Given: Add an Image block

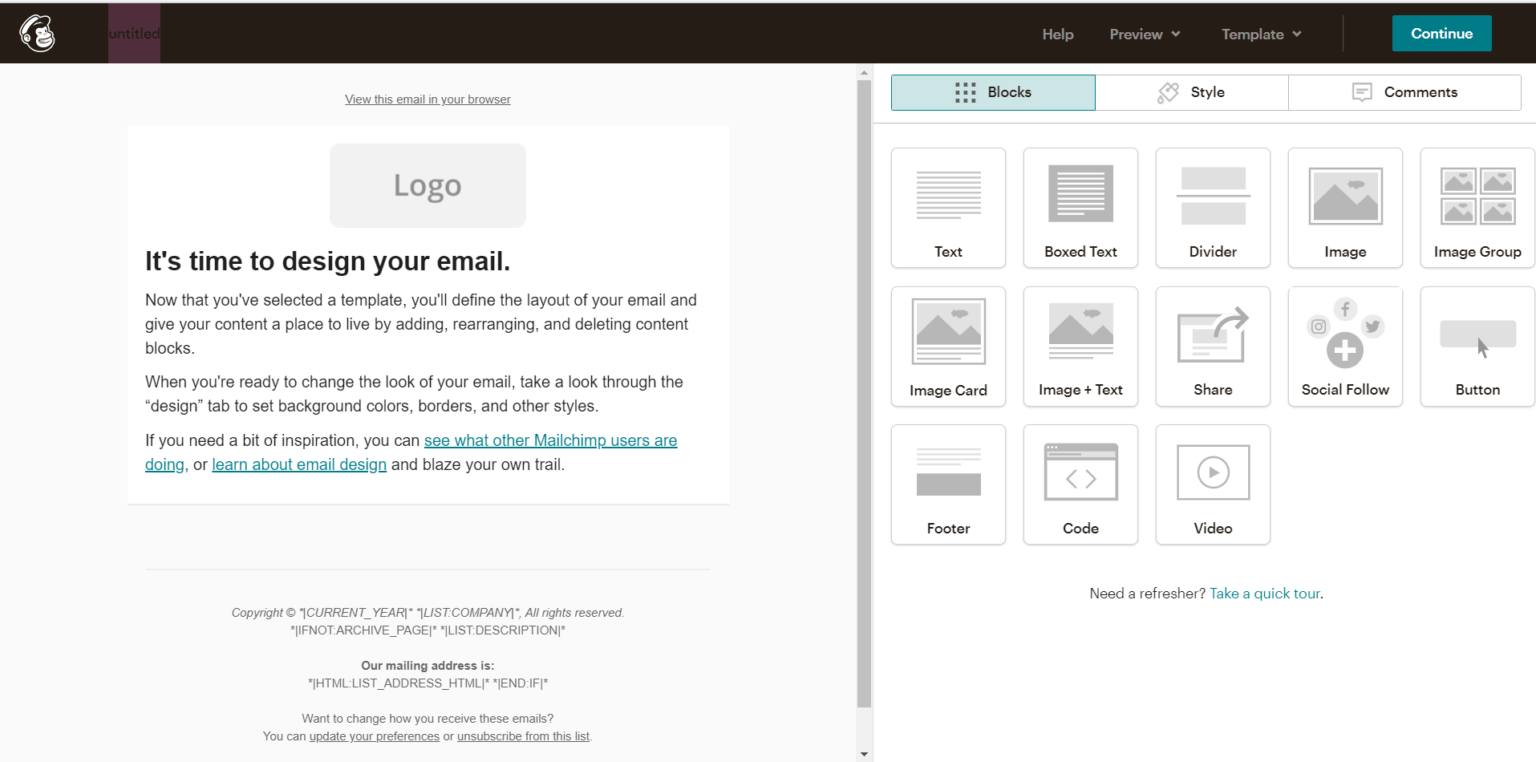Looking at the screenshot, I should click(1345, 207).
